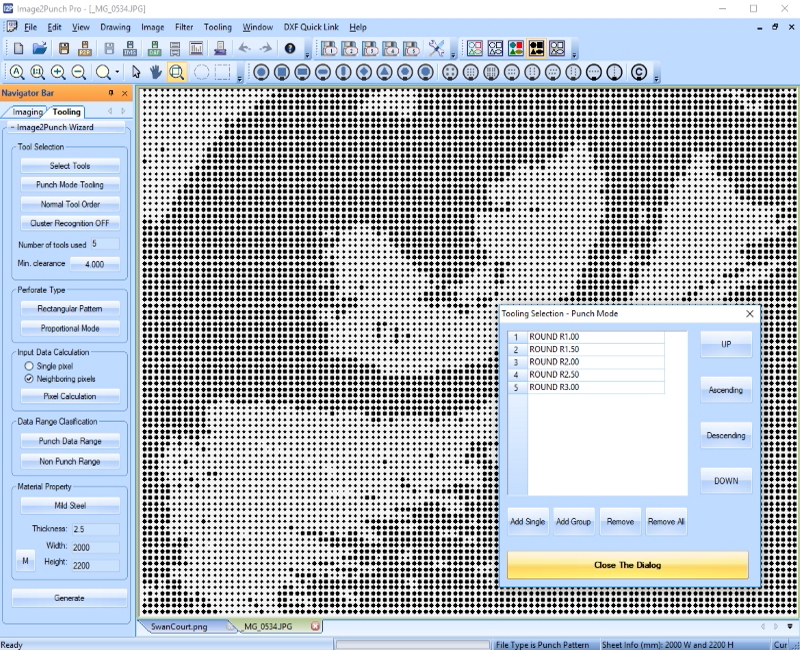Click the zoom out magnifier icon
The height and width of the screenshot is (650, 800).
[x=79, y=72]
